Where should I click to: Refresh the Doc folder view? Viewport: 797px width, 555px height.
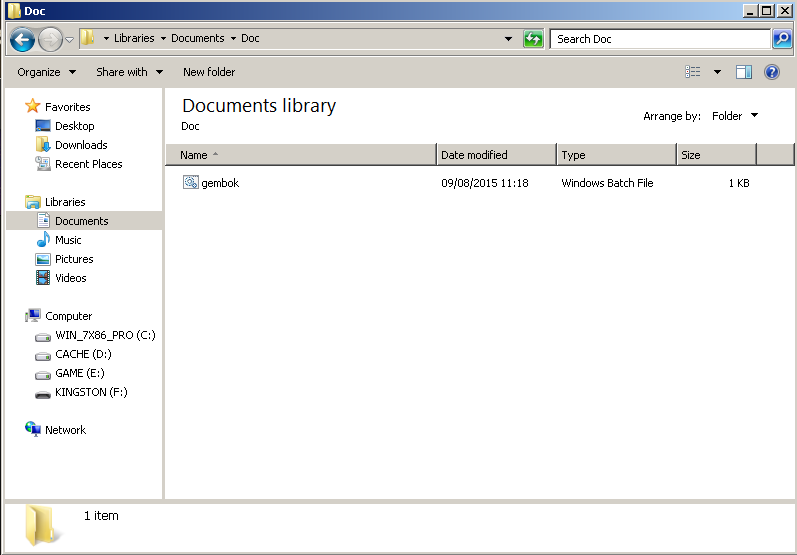[x=533, y=39]
